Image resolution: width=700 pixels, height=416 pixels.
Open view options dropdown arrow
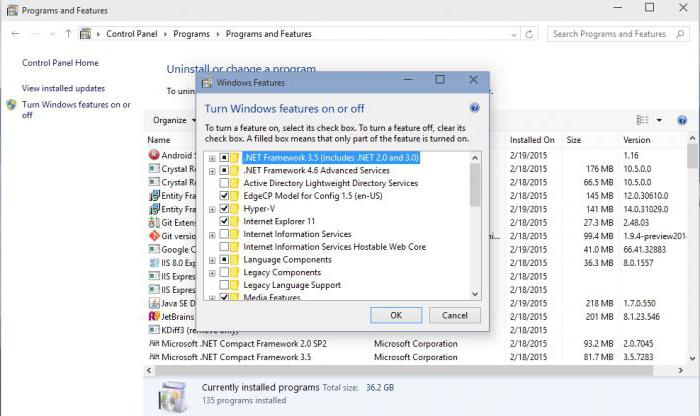[x=659, y=120]
